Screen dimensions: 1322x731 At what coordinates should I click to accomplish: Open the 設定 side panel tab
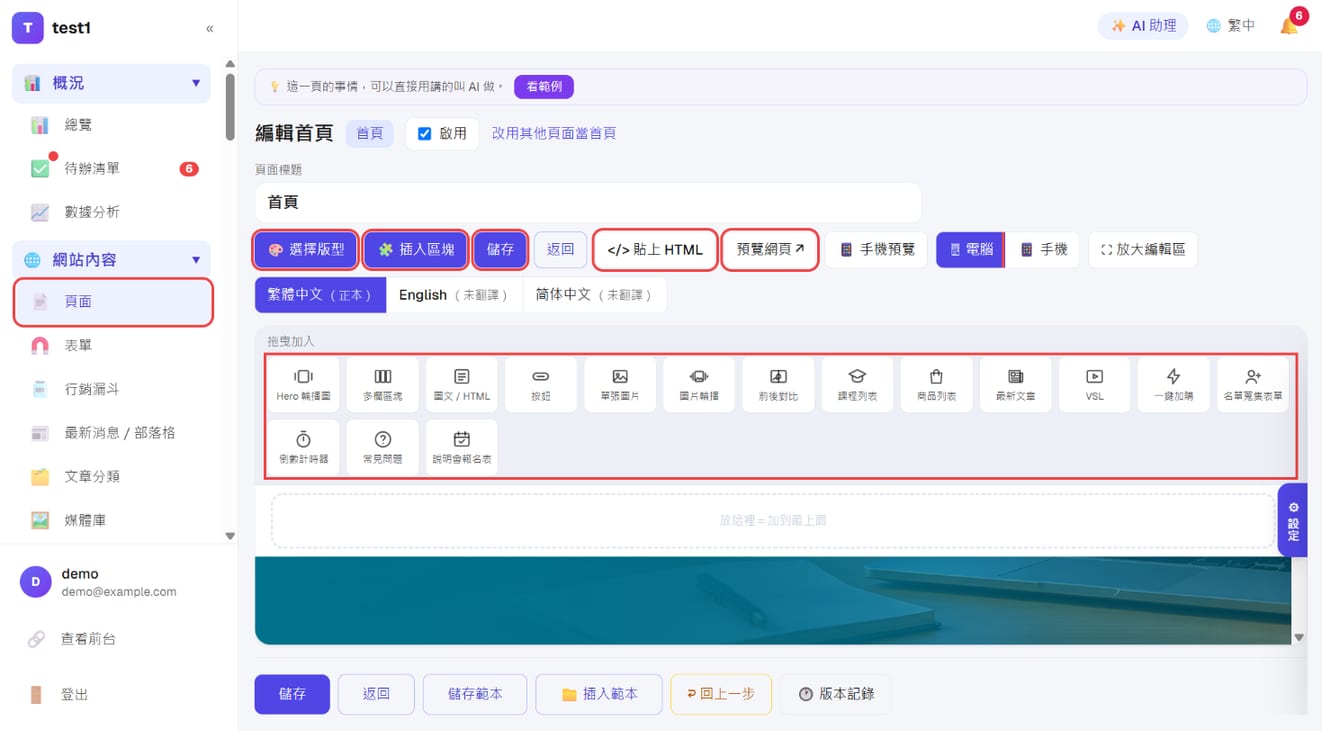coord(1292,520)
